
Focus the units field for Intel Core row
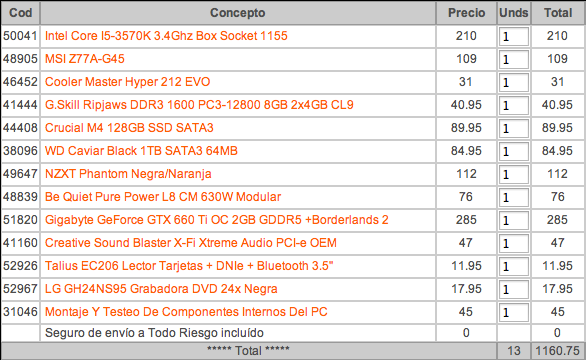(514, 37)
